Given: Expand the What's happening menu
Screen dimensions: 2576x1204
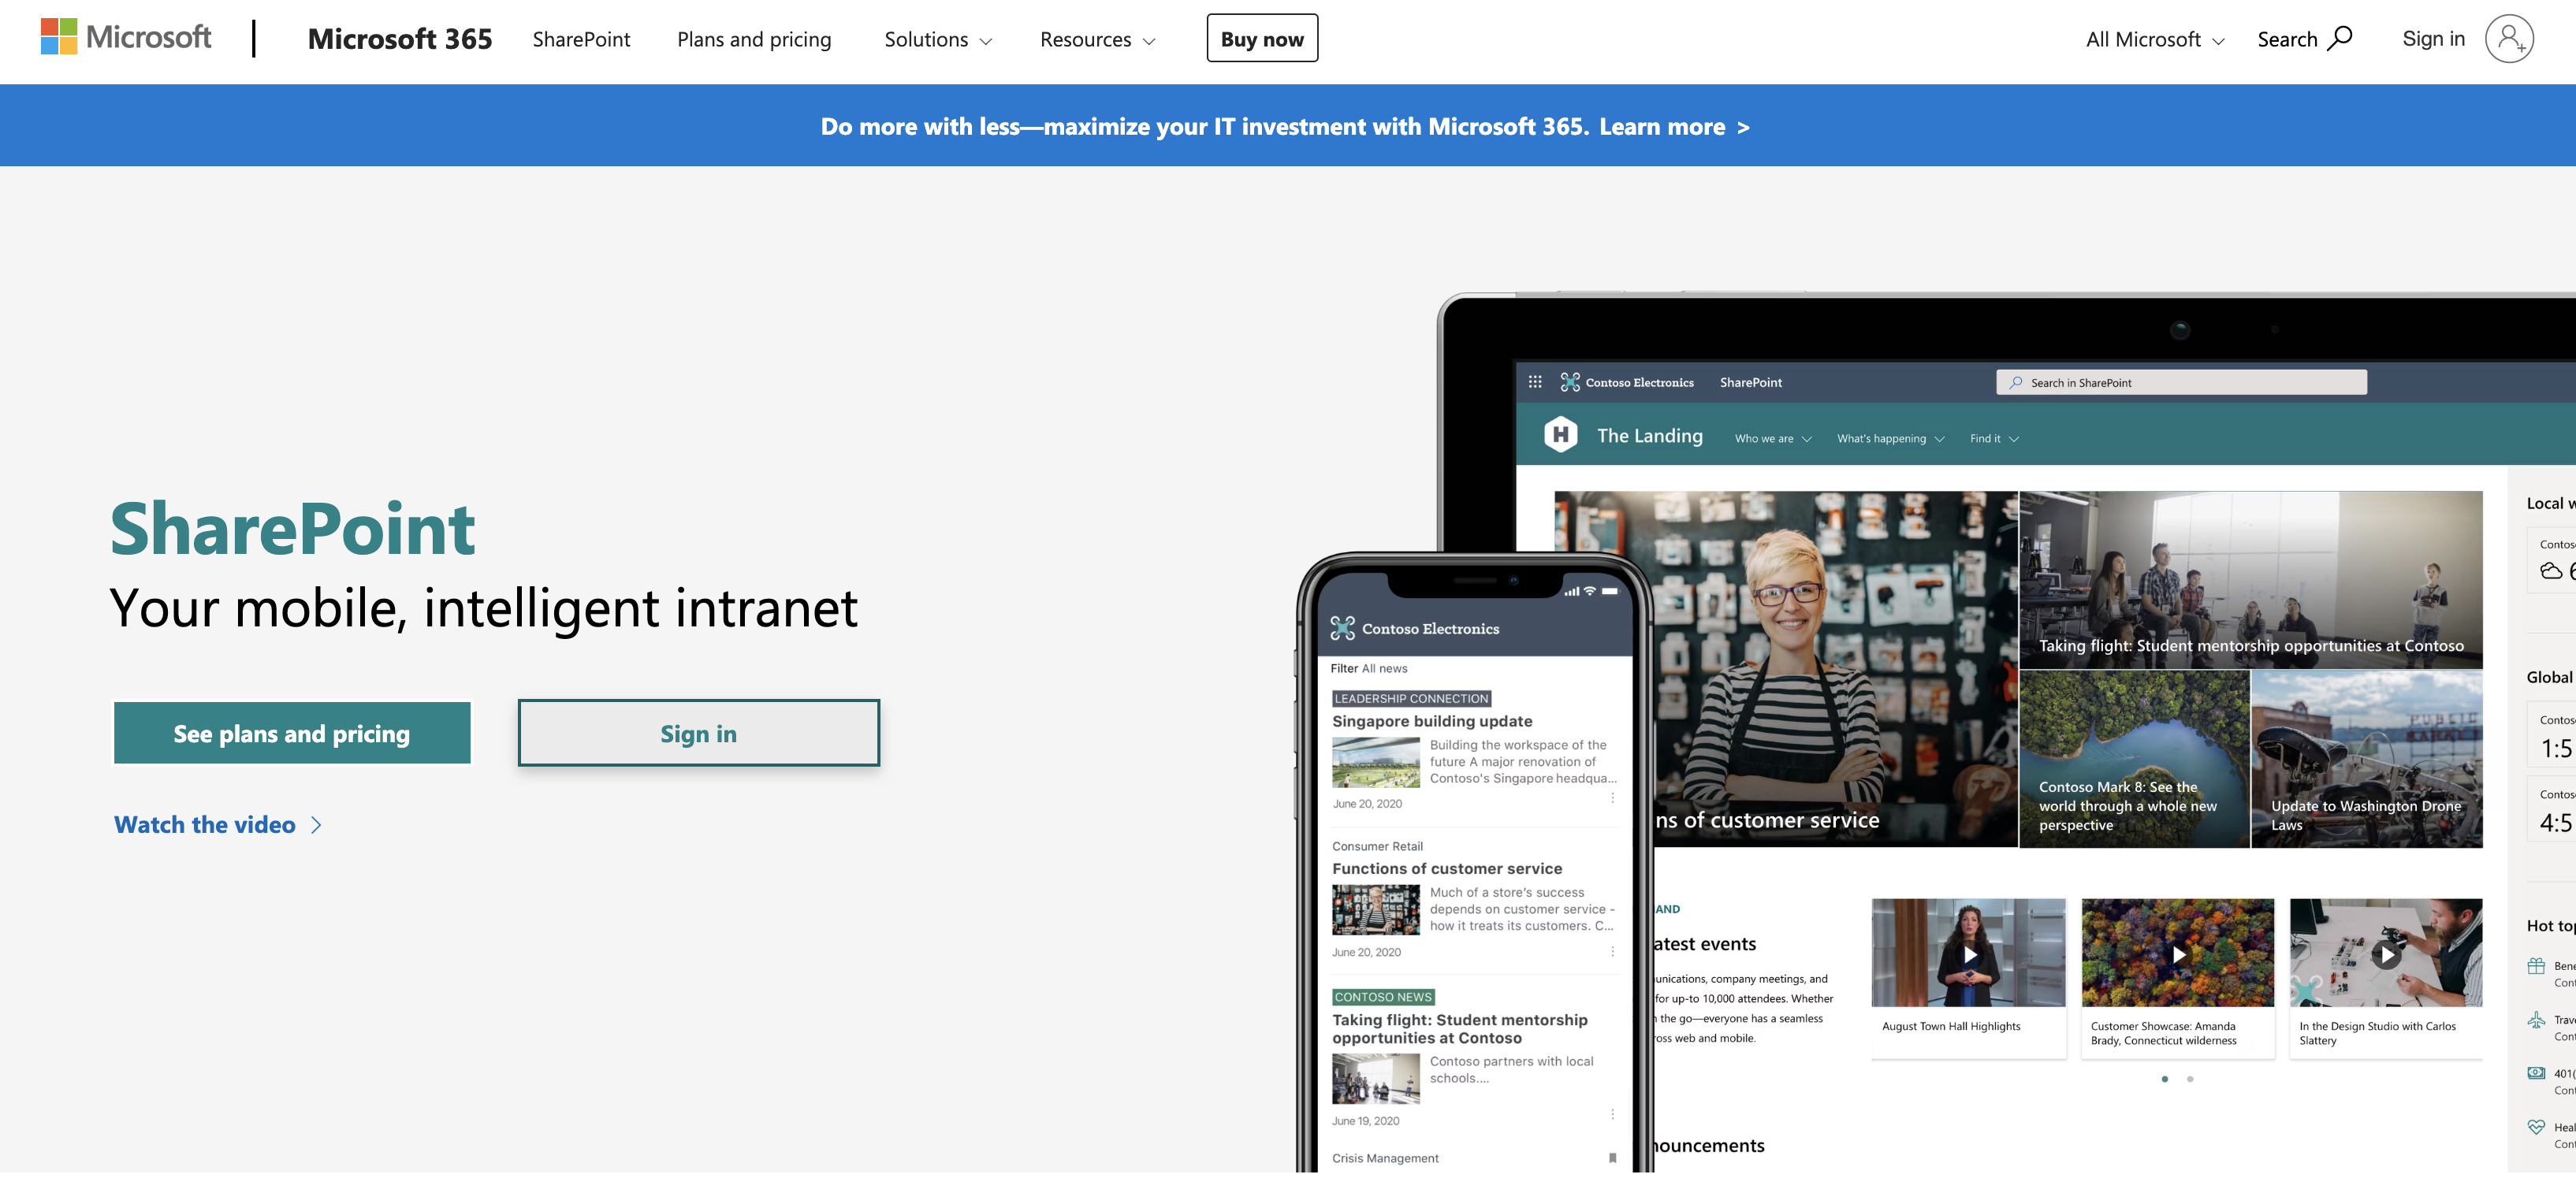Looking at the screenshot, I should click(1890, 438).
